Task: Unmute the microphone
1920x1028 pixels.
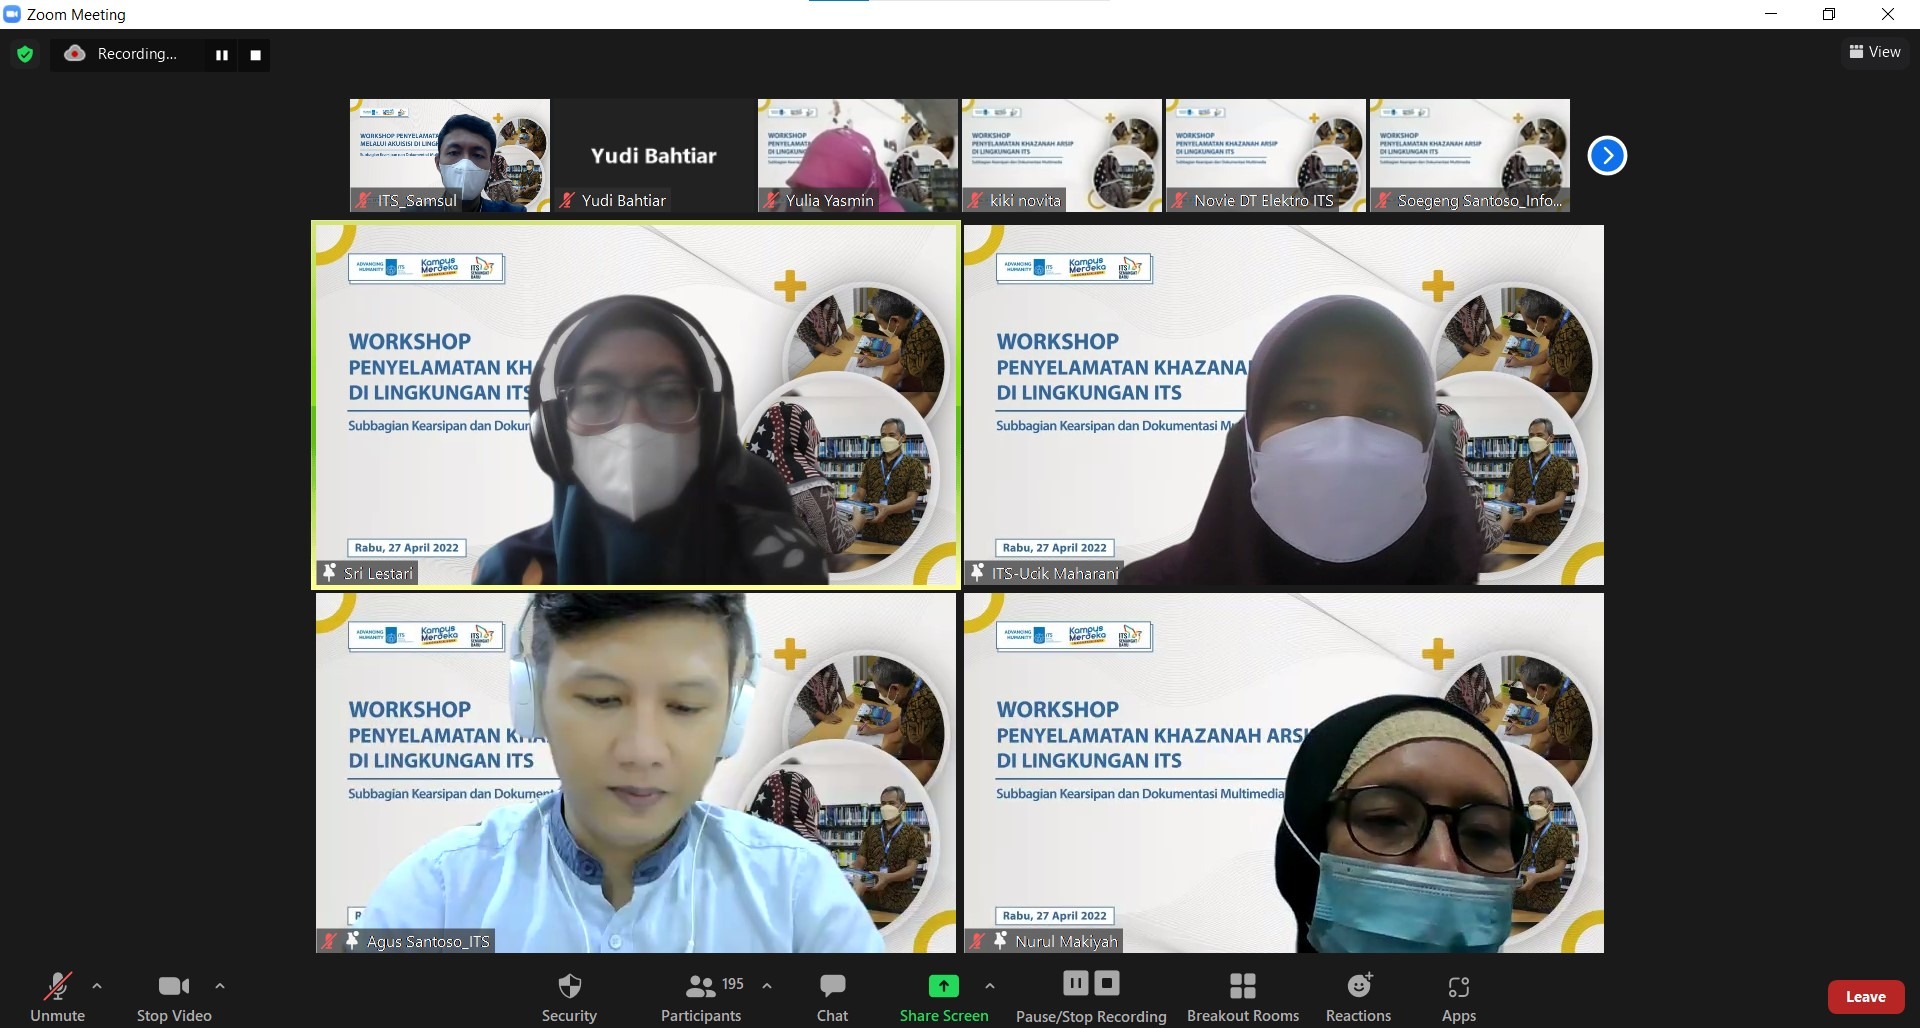Action: 57,997
